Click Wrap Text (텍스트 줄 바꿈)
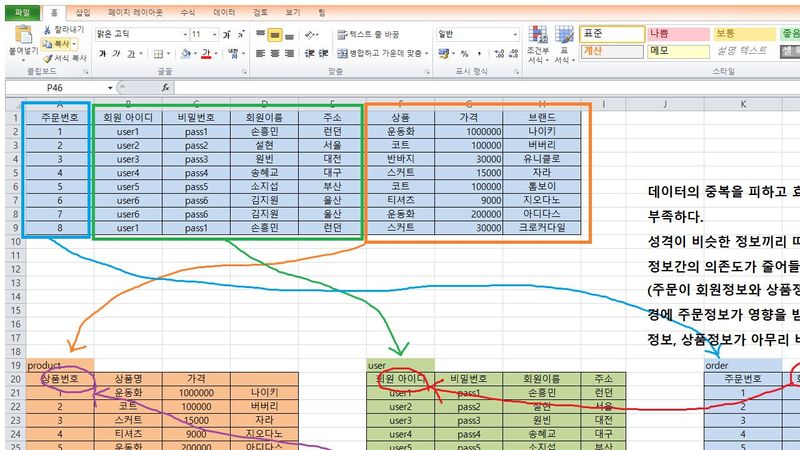Screen dimensions: 800x450 [x=368, y=35]
